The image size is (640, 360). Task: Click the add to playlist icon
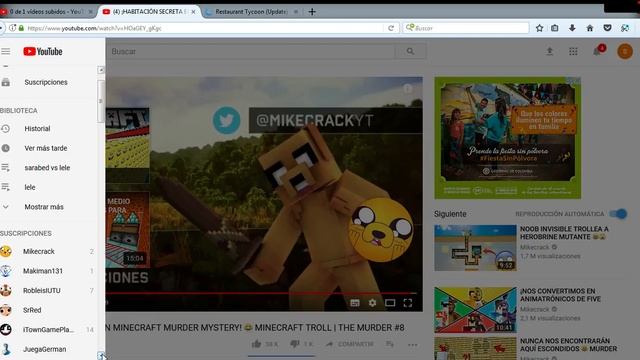390,344
